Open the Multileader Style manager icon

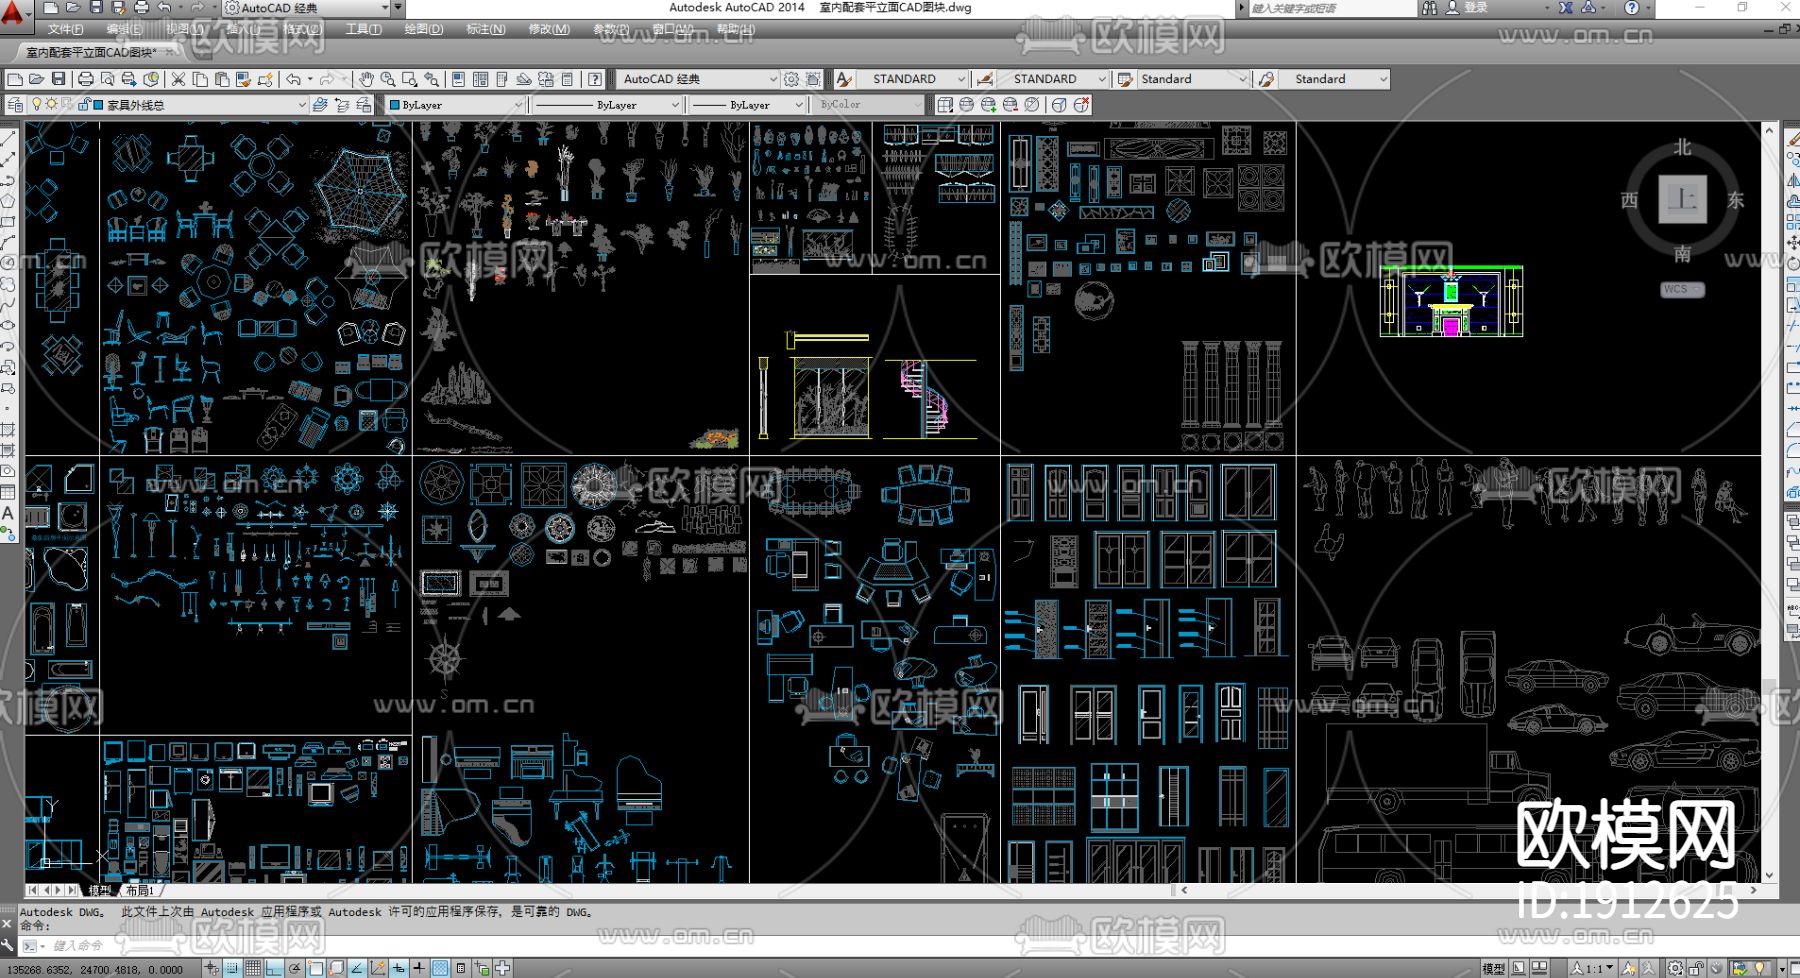click(1267, 79)
